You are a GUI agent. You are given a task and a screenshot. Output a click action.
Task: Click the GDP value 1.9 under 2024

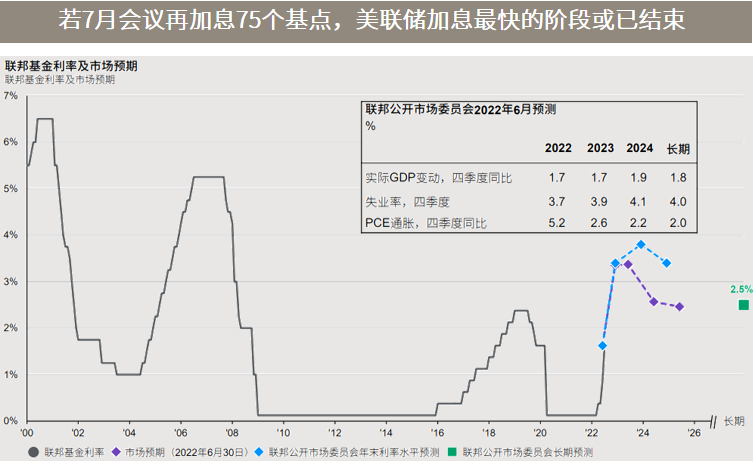pos(638,178)
